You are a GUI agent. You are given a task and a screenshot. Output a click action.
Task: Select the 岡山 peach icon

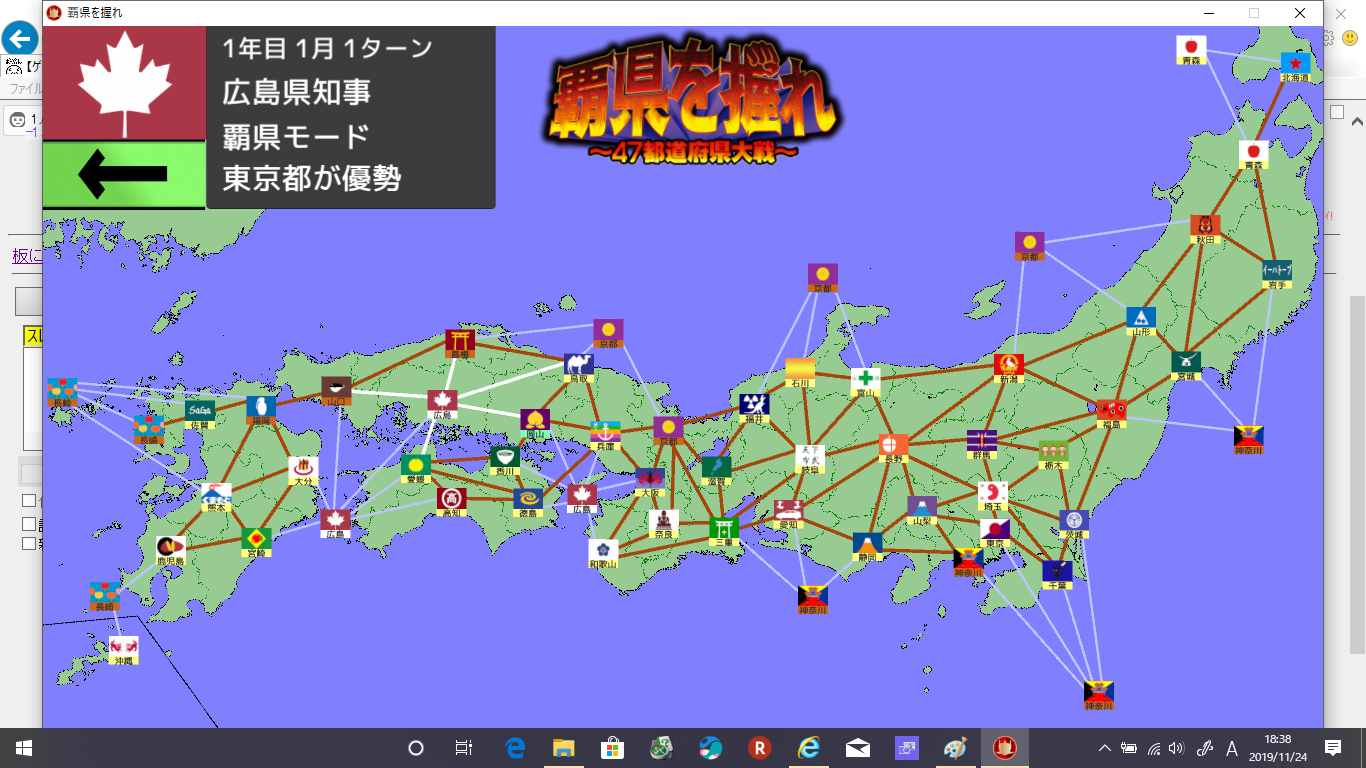point(535,424)
